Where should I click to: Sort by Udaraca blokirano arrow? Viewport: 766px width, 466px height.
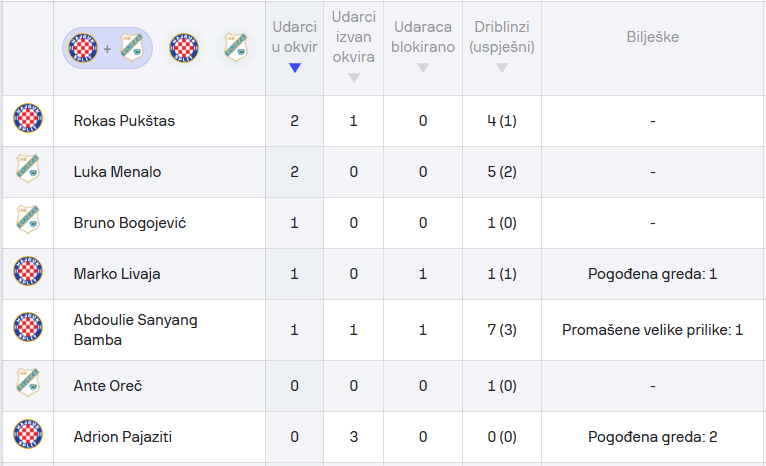pos(423,68)
